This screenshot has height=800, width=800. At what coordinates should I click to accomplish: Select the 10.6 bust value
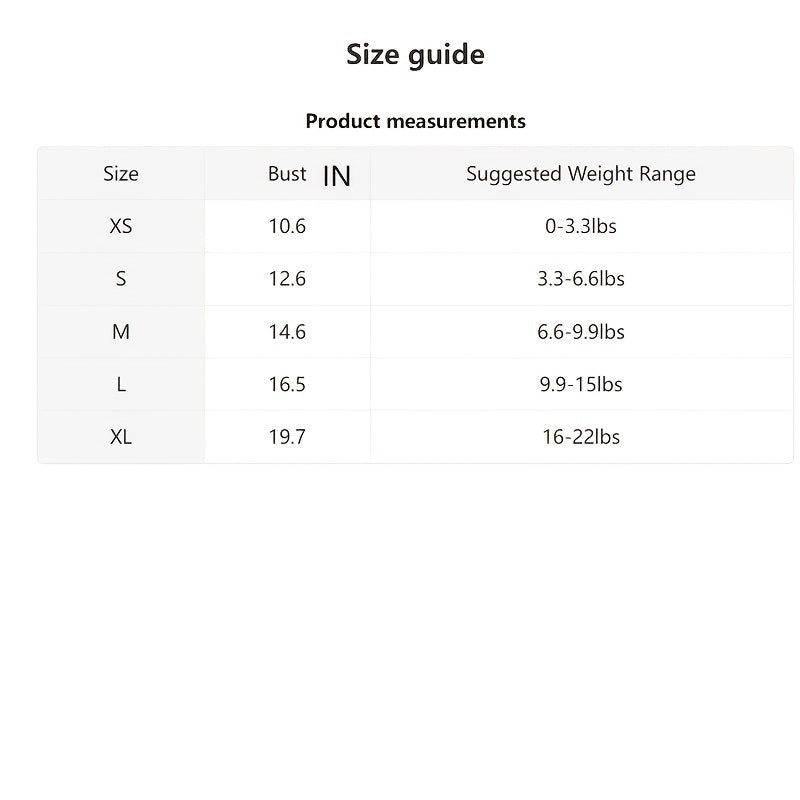pyautogui.click(x=287, y=227)
